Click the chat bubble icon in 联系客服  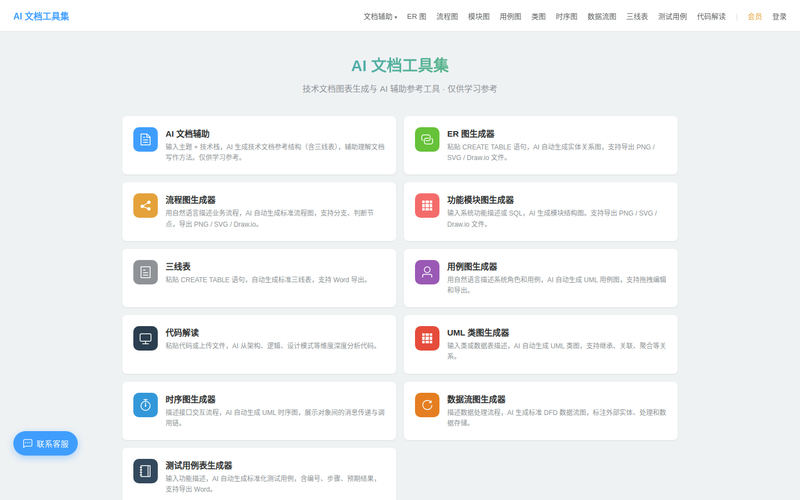[28, 443]
